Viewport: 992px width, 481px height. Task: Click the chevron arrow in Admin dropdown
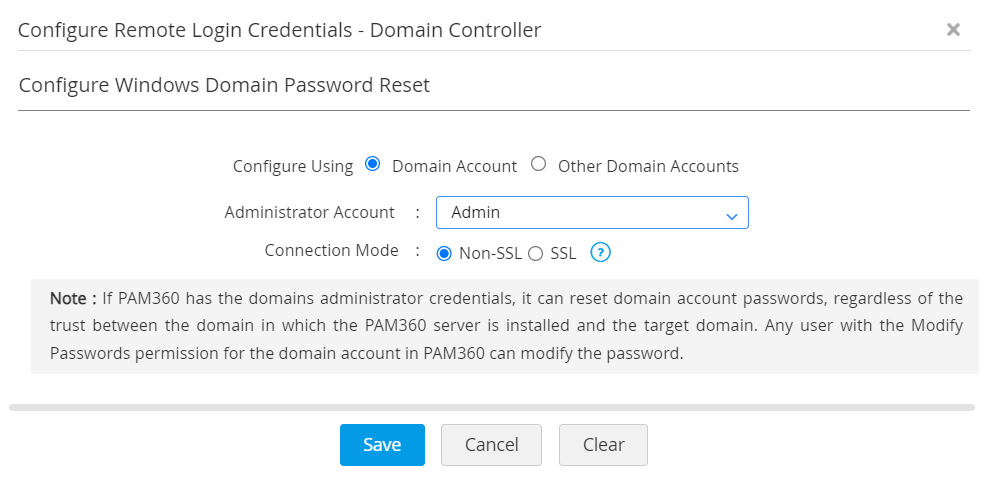tap(731, 215)
